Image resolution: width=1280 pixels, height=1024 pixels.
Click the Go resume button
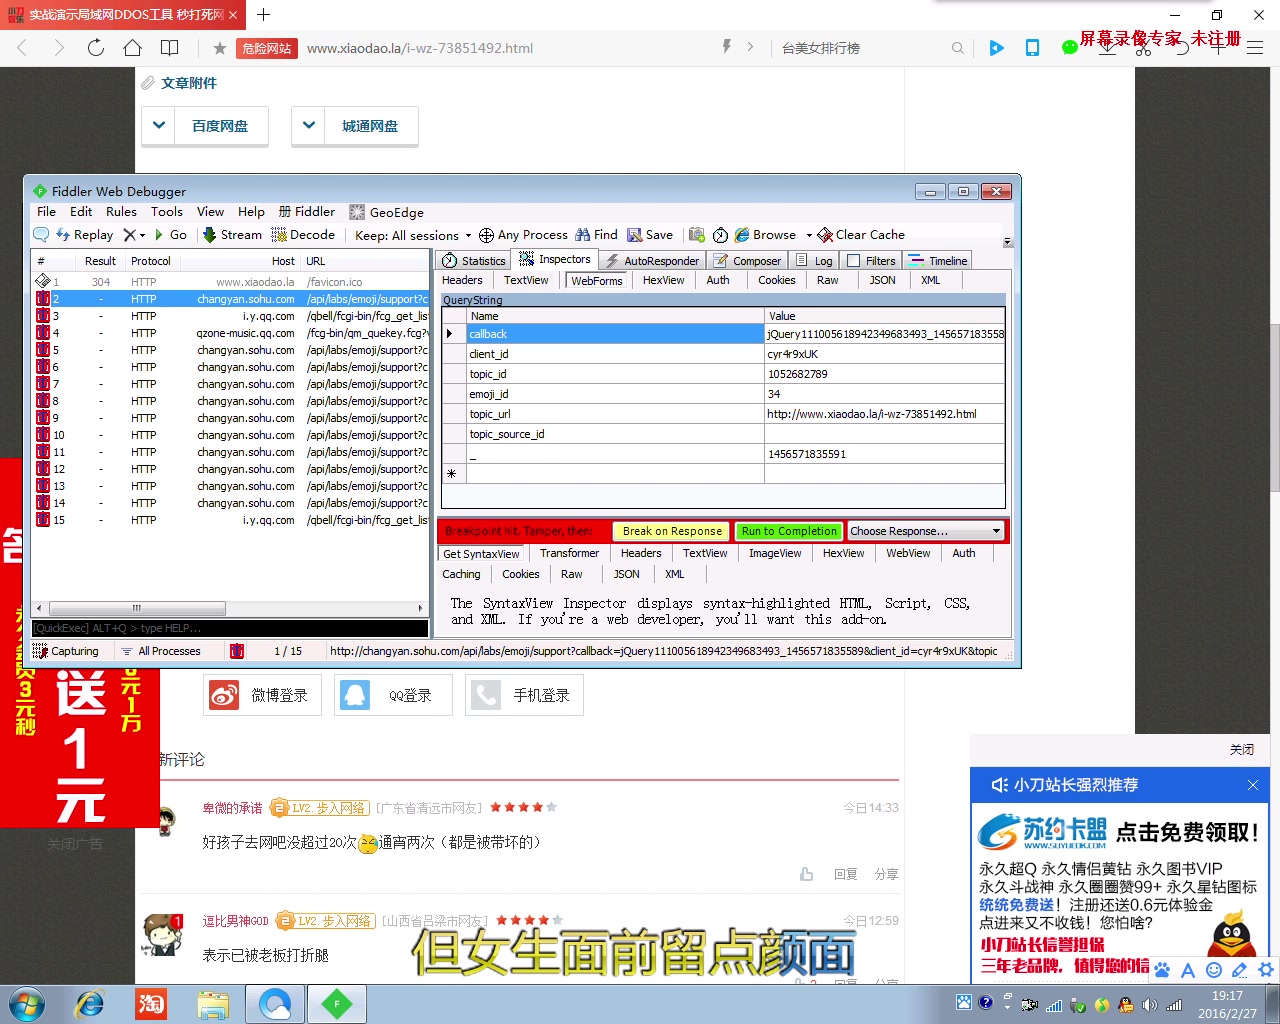pyautogui.click(x=171, y=235)
